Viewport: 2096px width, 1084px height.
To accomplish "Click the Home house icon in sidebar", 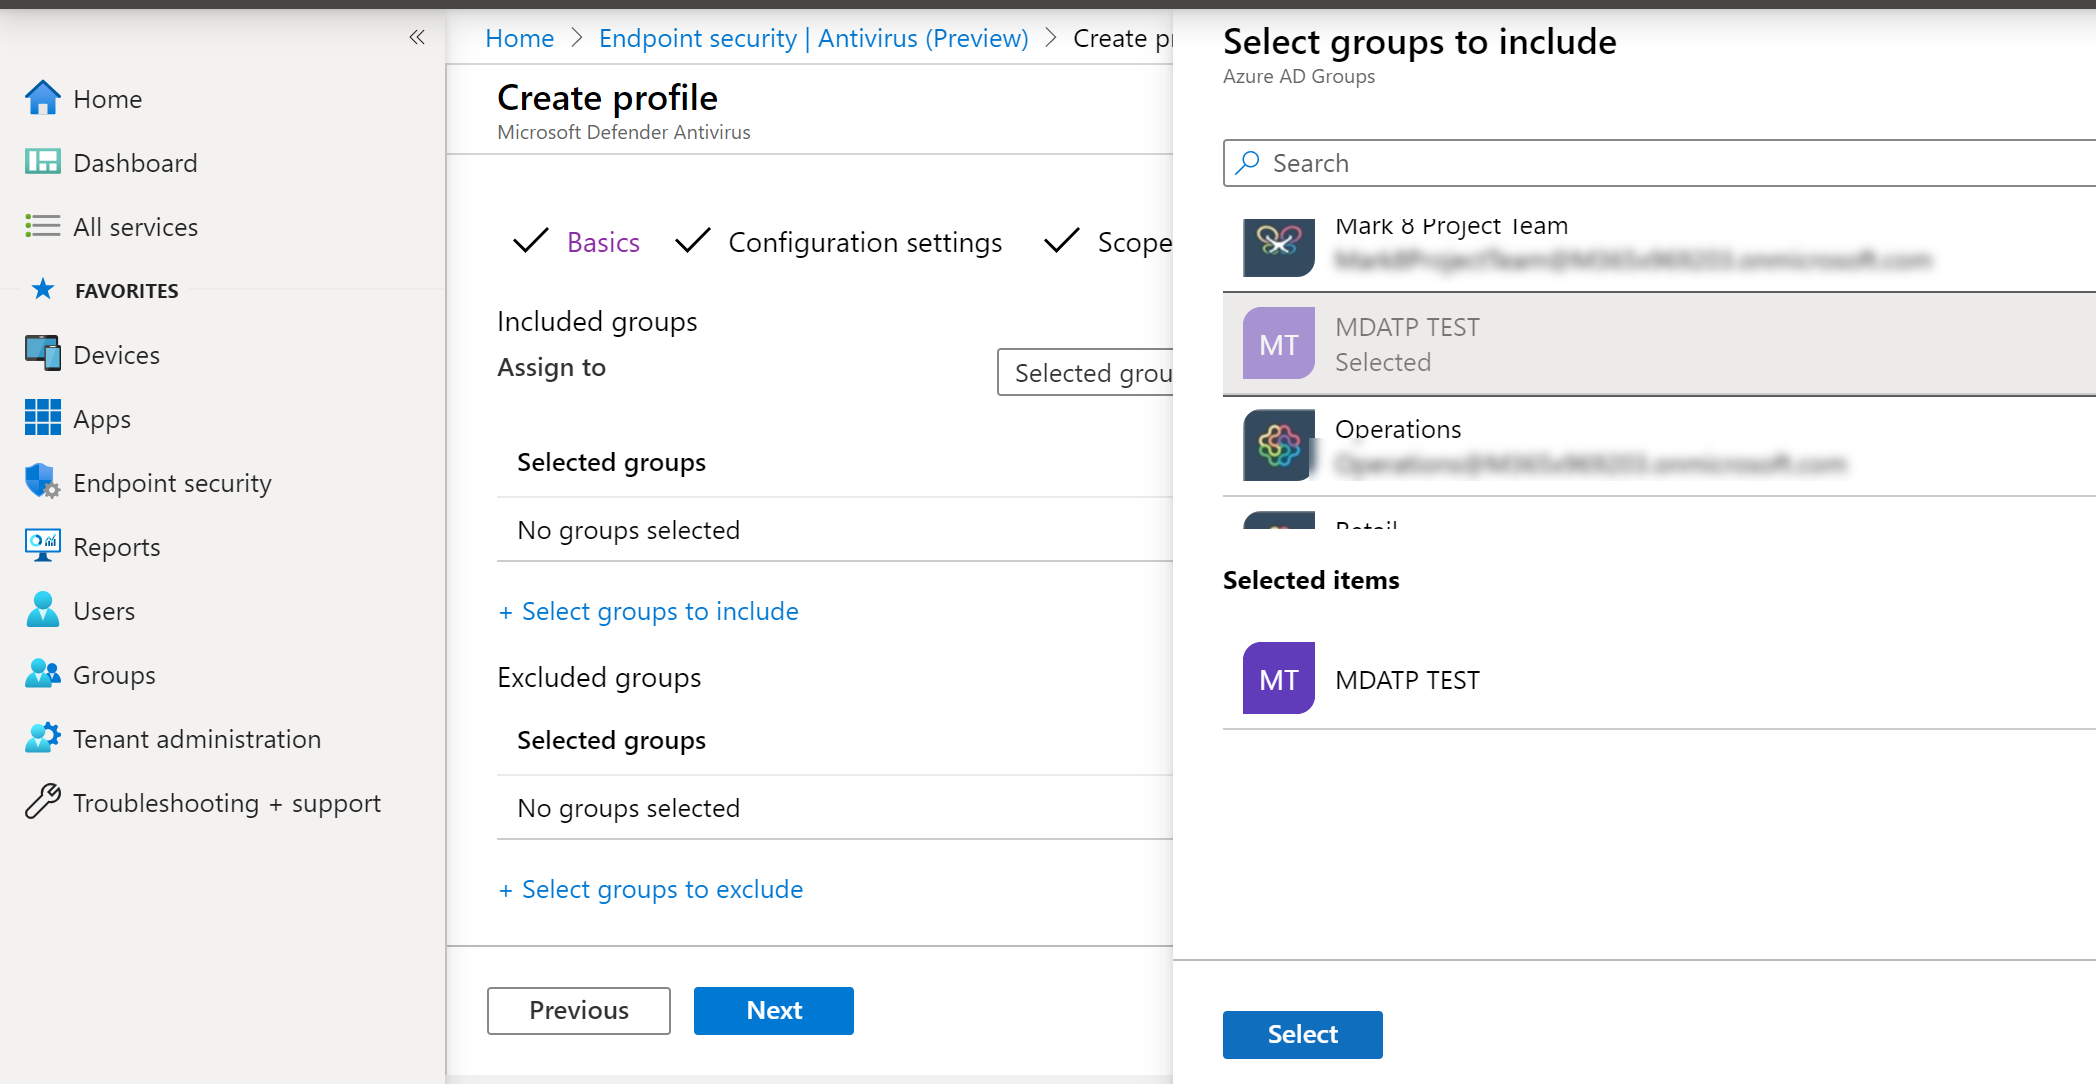I will coord(42,98).
